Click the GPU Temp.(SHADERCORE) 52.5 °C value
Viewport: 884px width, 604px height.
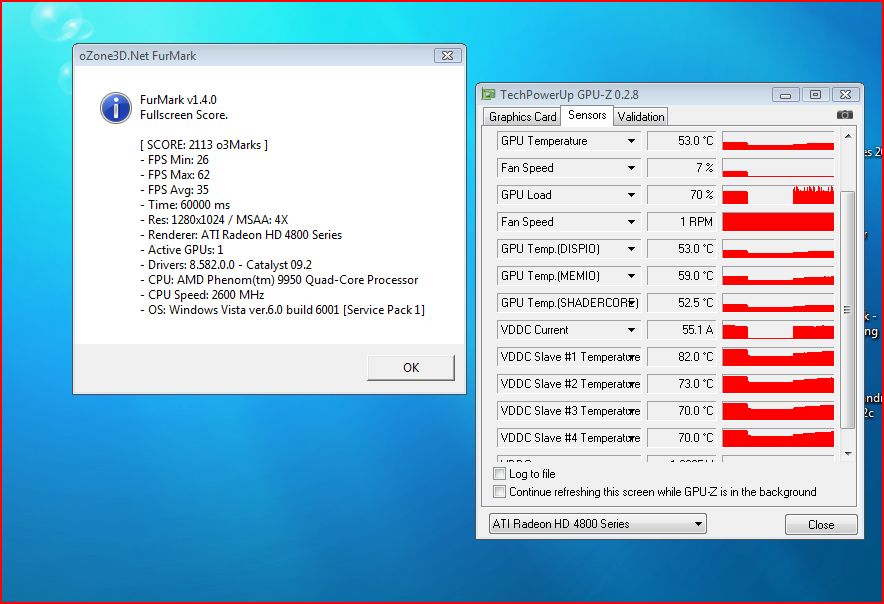682,303
